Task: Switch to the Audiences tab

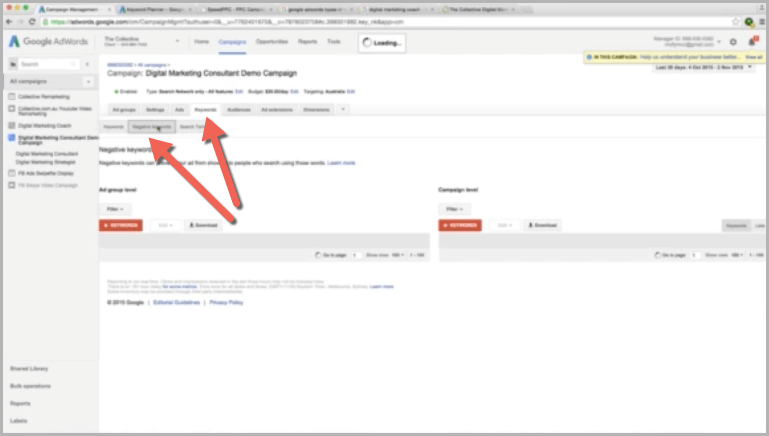Action: point(239,110)
